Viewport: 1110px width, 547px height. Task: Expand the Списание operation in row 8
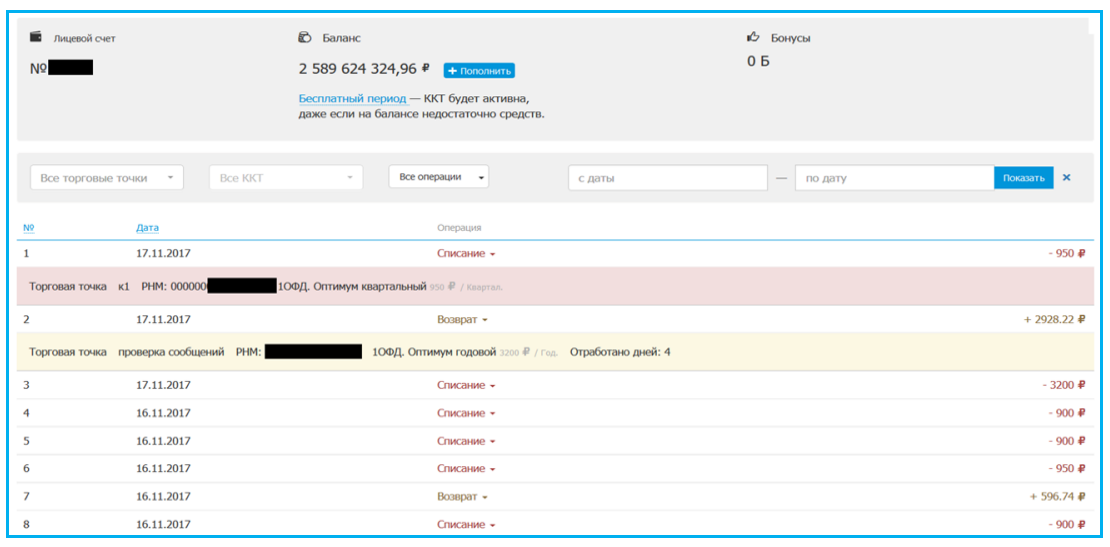click(x=465, y=525)
